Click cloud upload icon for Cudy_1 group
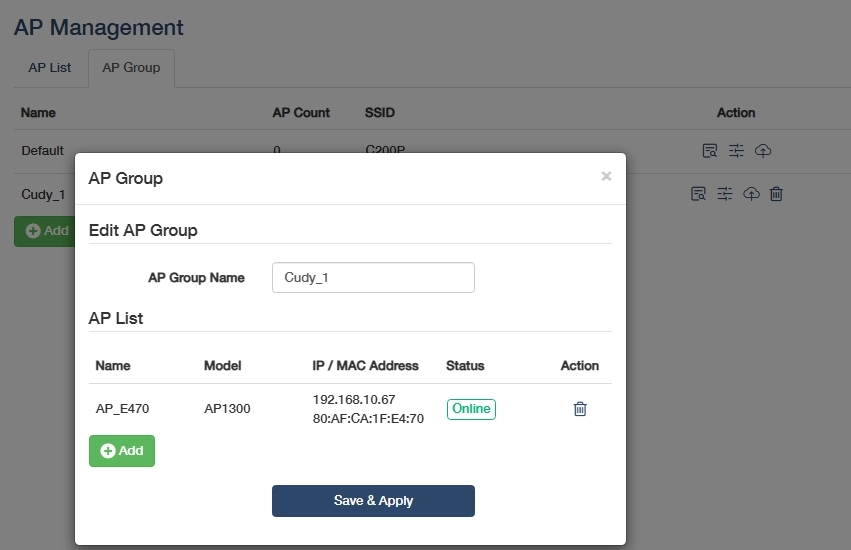The image size is (851, 550). 751,194
